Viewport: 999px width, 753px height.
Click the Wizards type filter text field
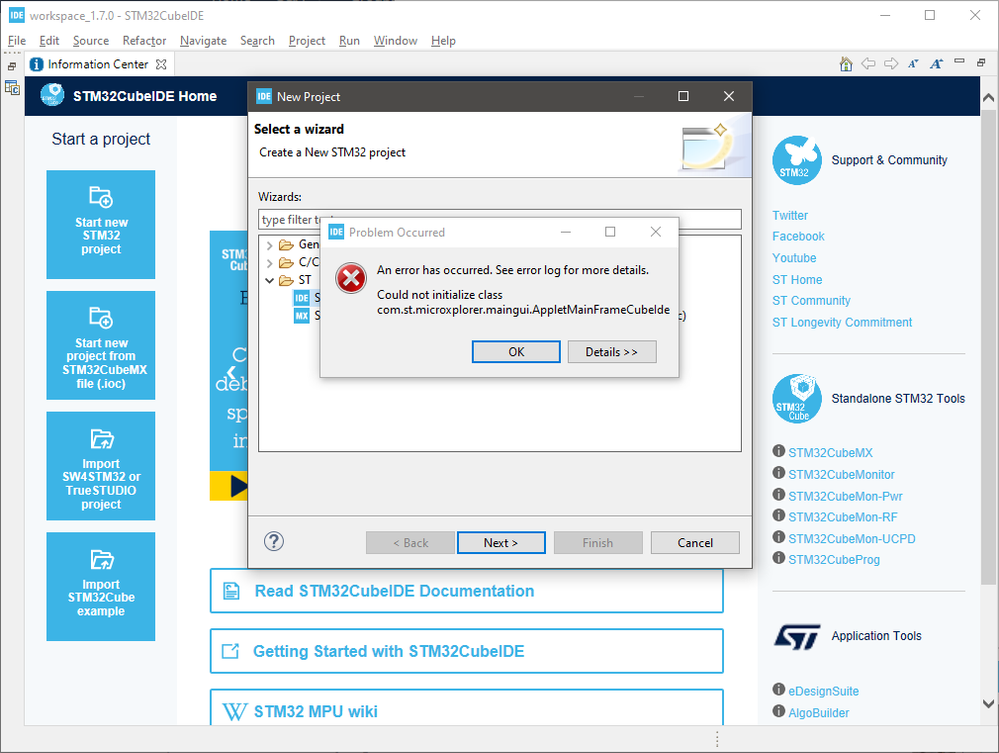point(500,219)
